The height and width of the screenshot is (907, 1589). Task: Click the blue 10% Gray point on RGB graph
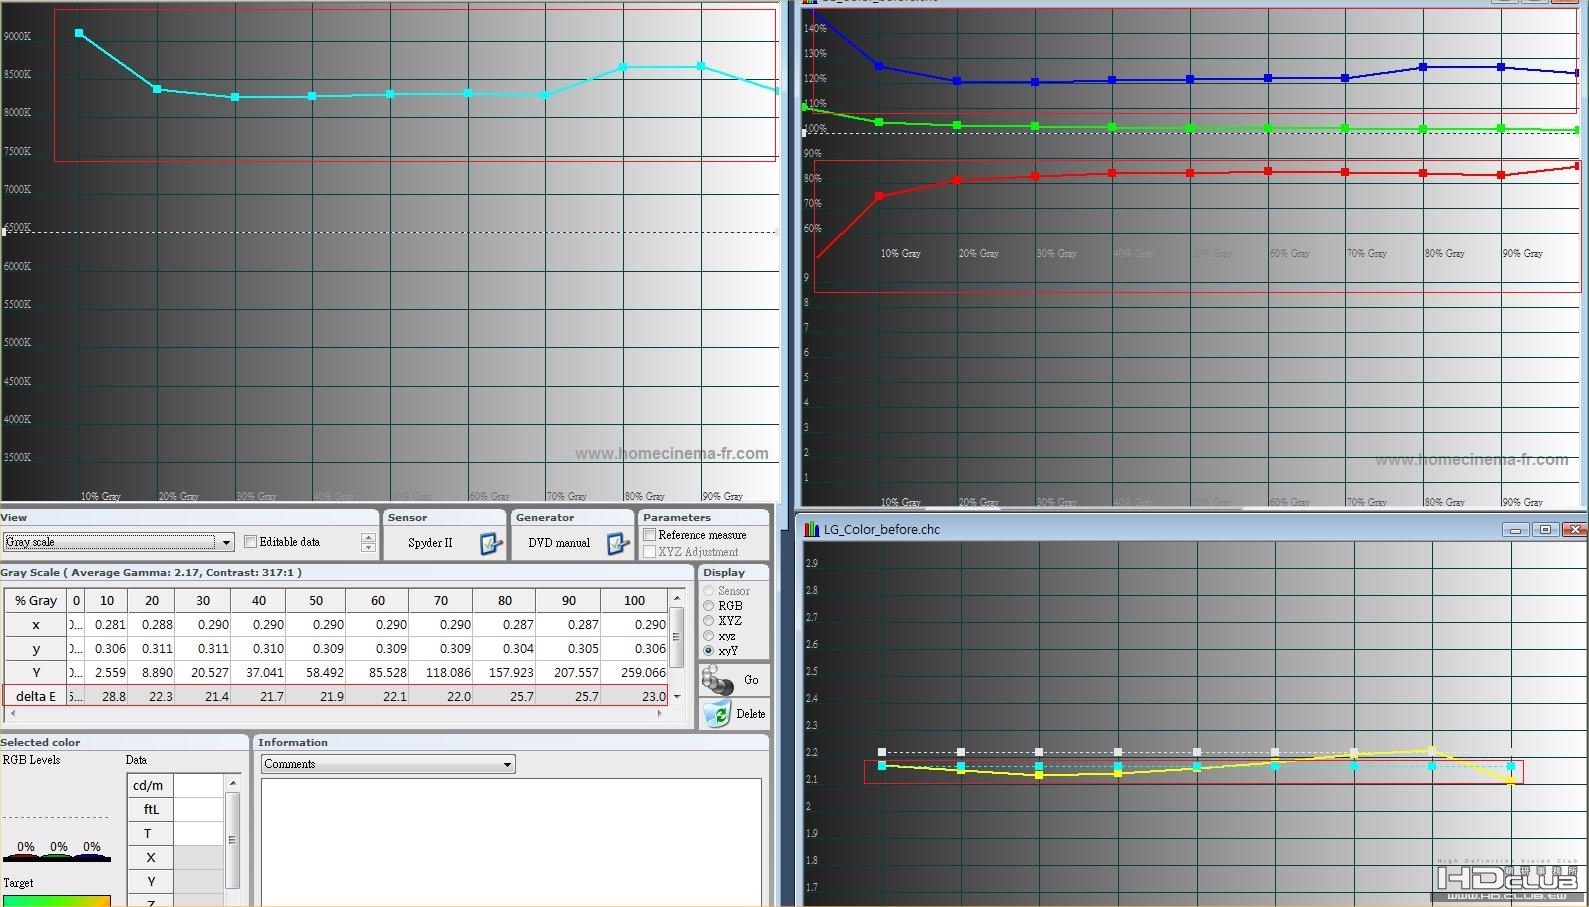tap(879, 66)
